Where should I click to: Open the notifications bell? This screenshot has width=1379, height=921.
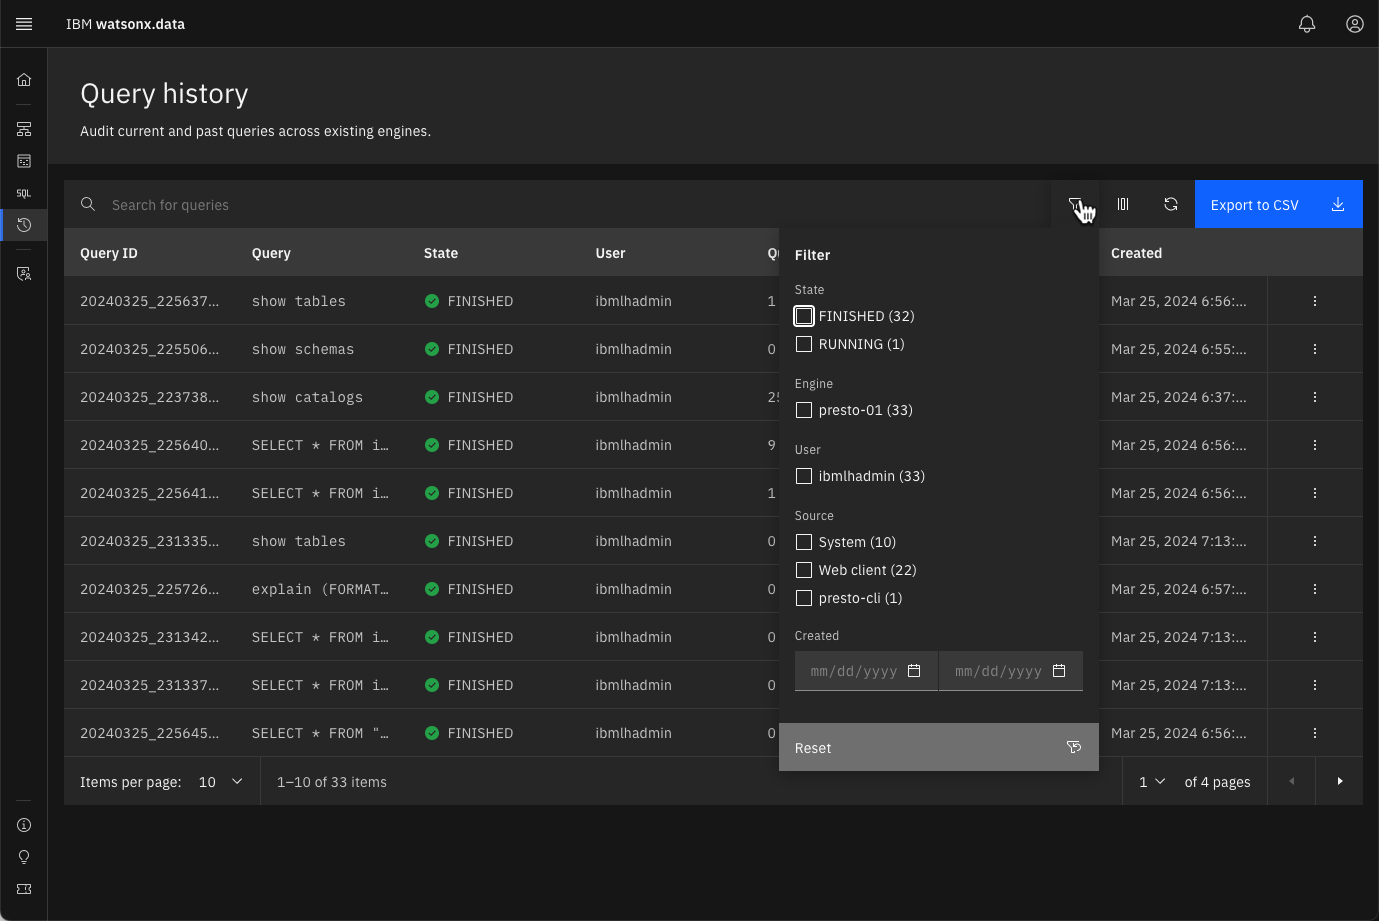coord(1307,24)
